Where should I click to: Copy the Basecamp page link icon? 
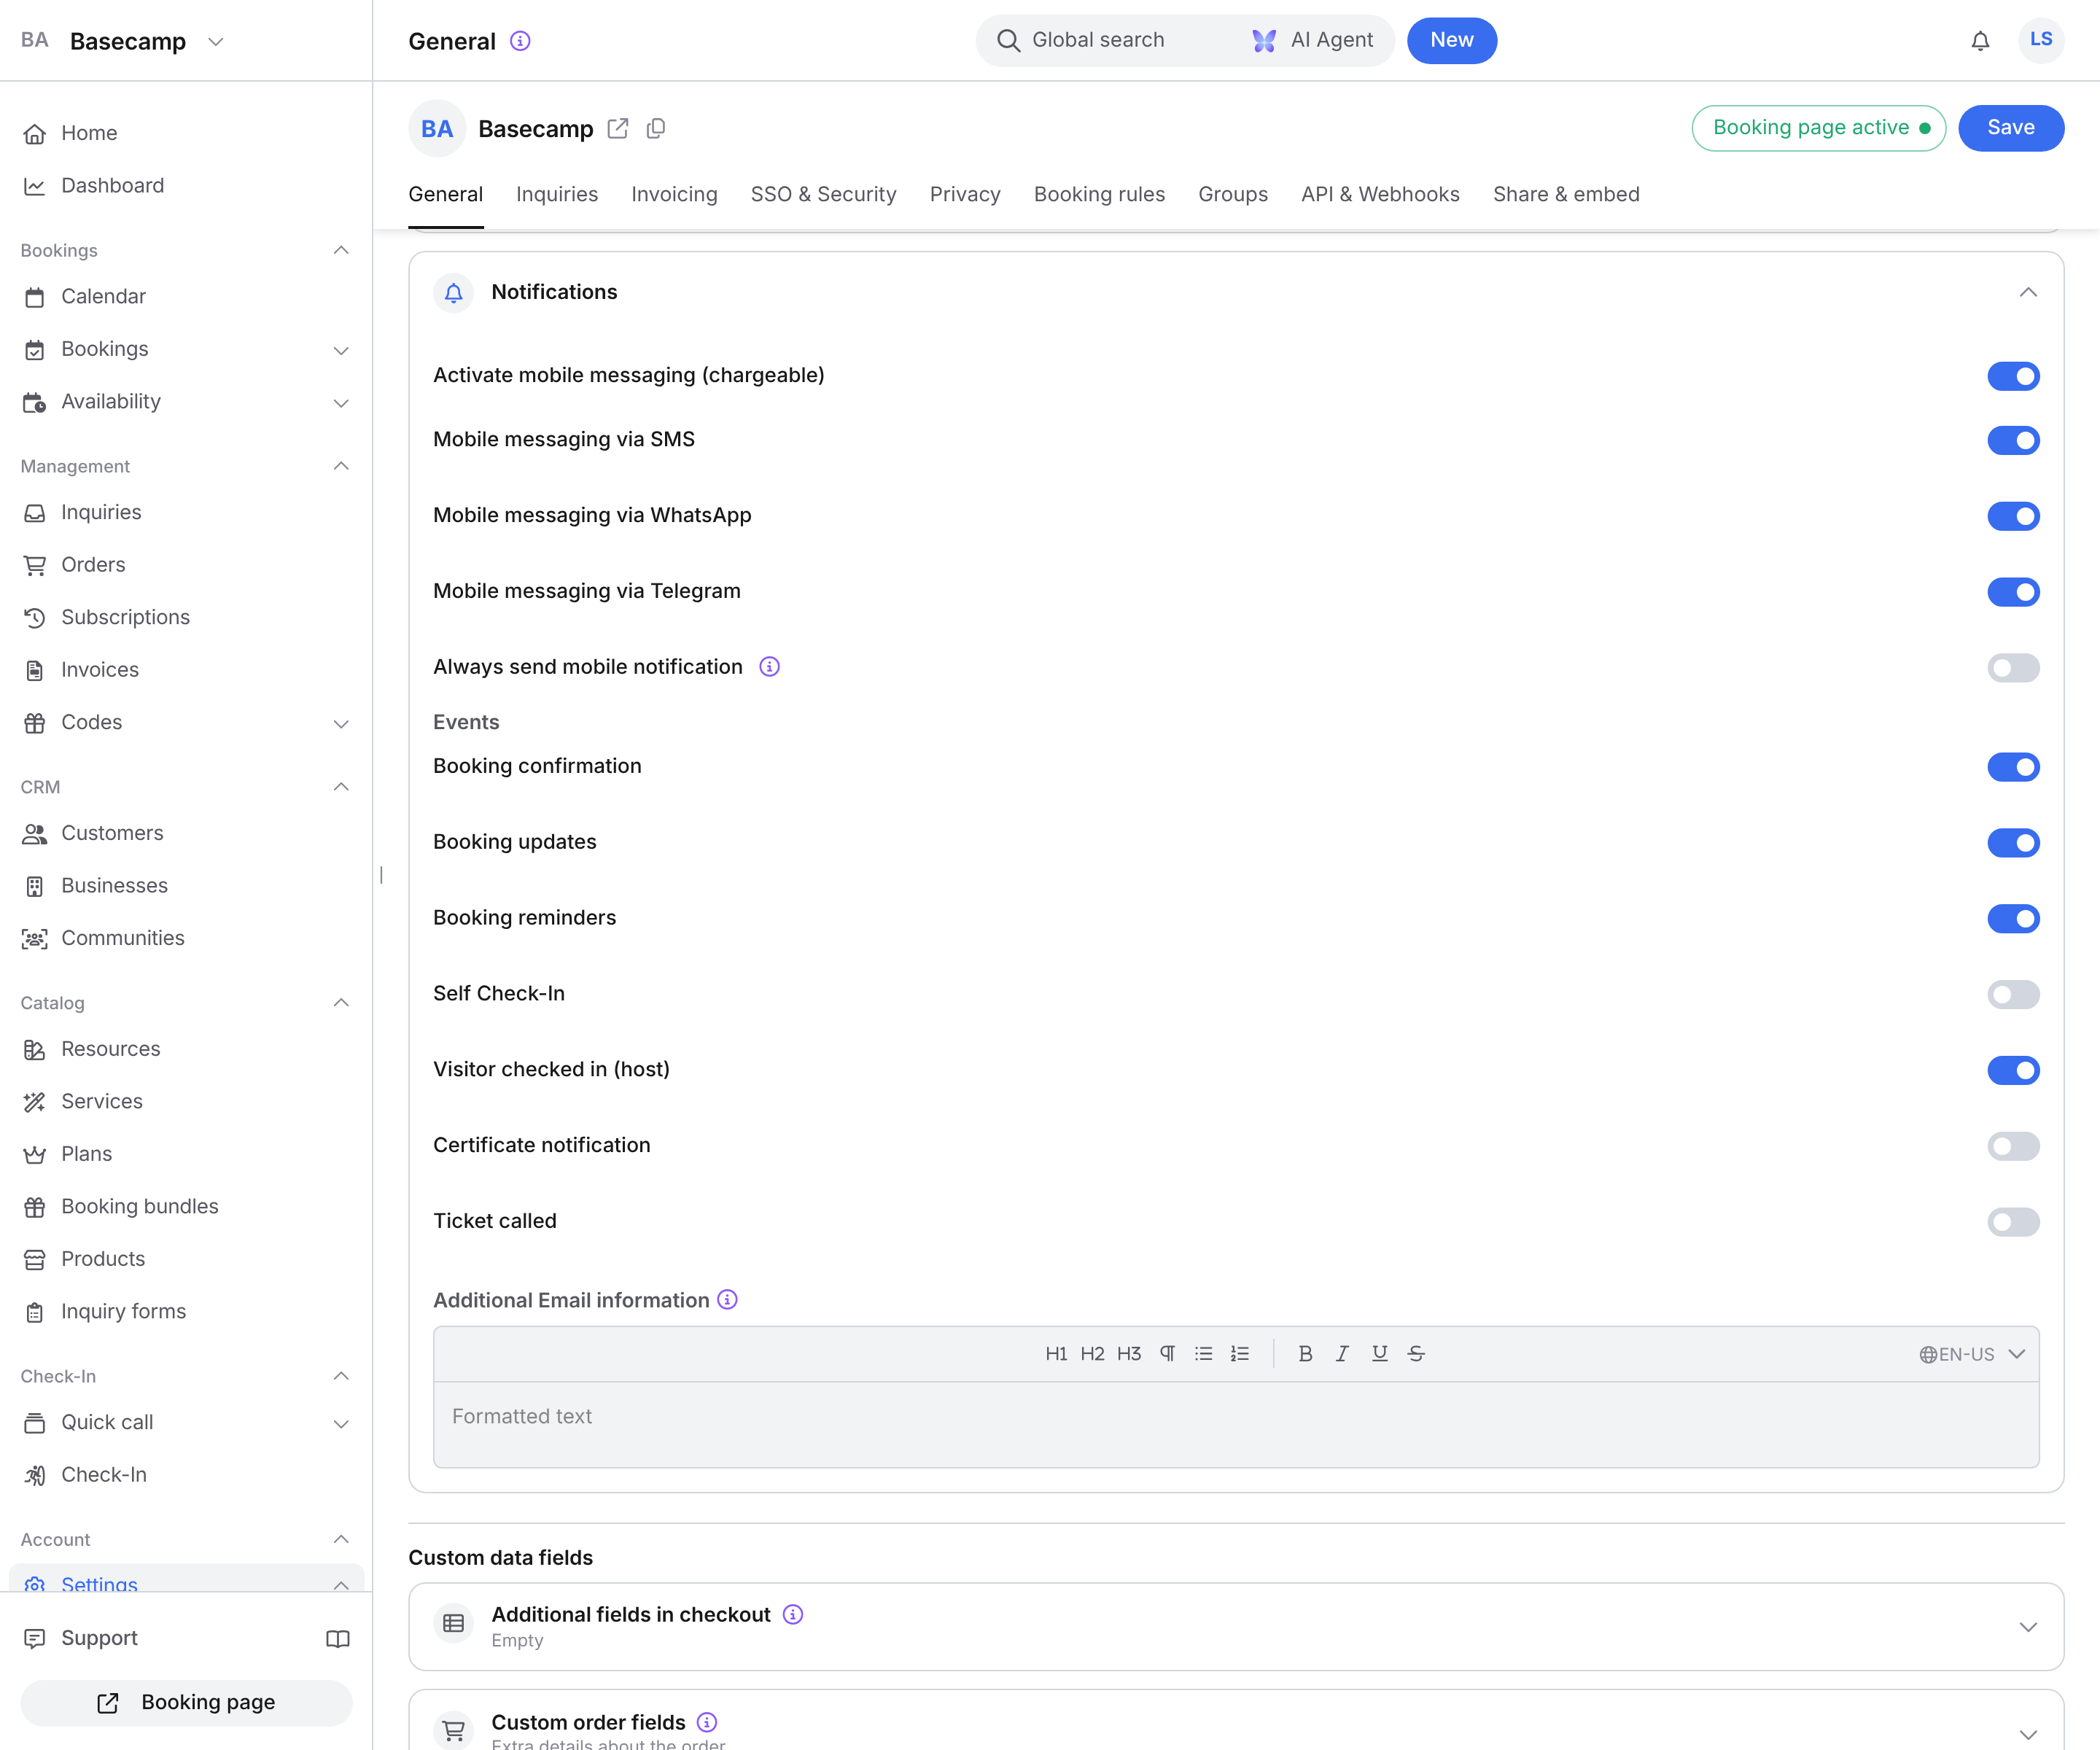point(656,128)
